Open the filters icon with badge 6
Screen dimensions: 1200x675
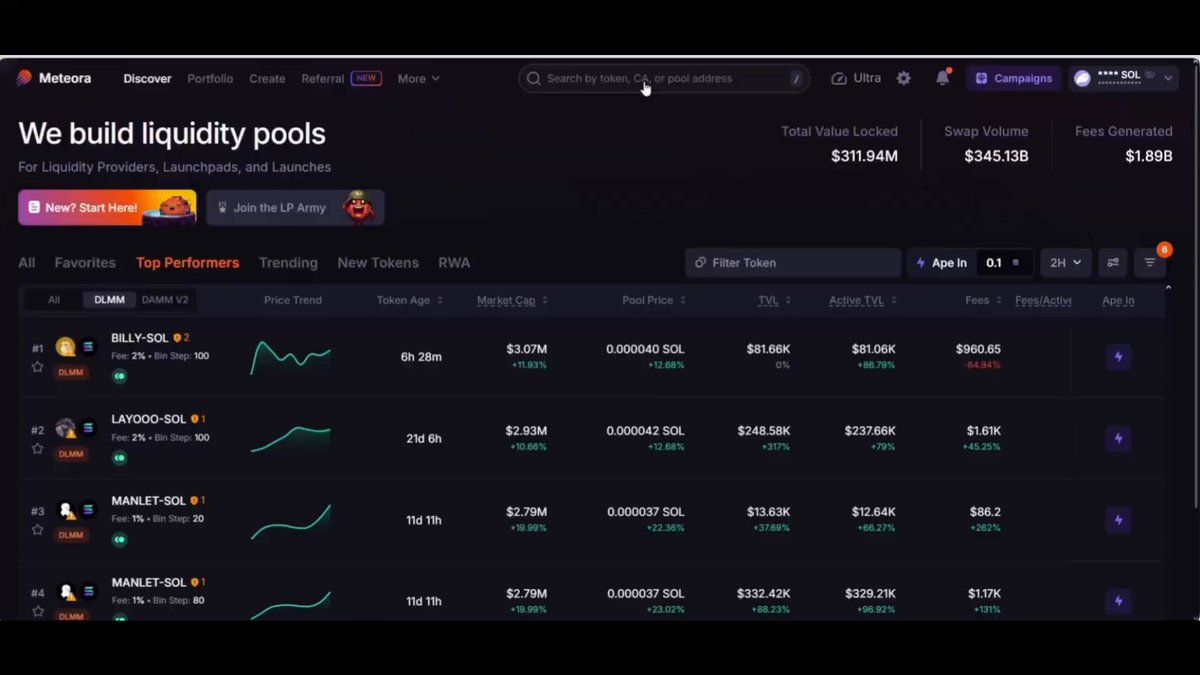pos(1150,263)
